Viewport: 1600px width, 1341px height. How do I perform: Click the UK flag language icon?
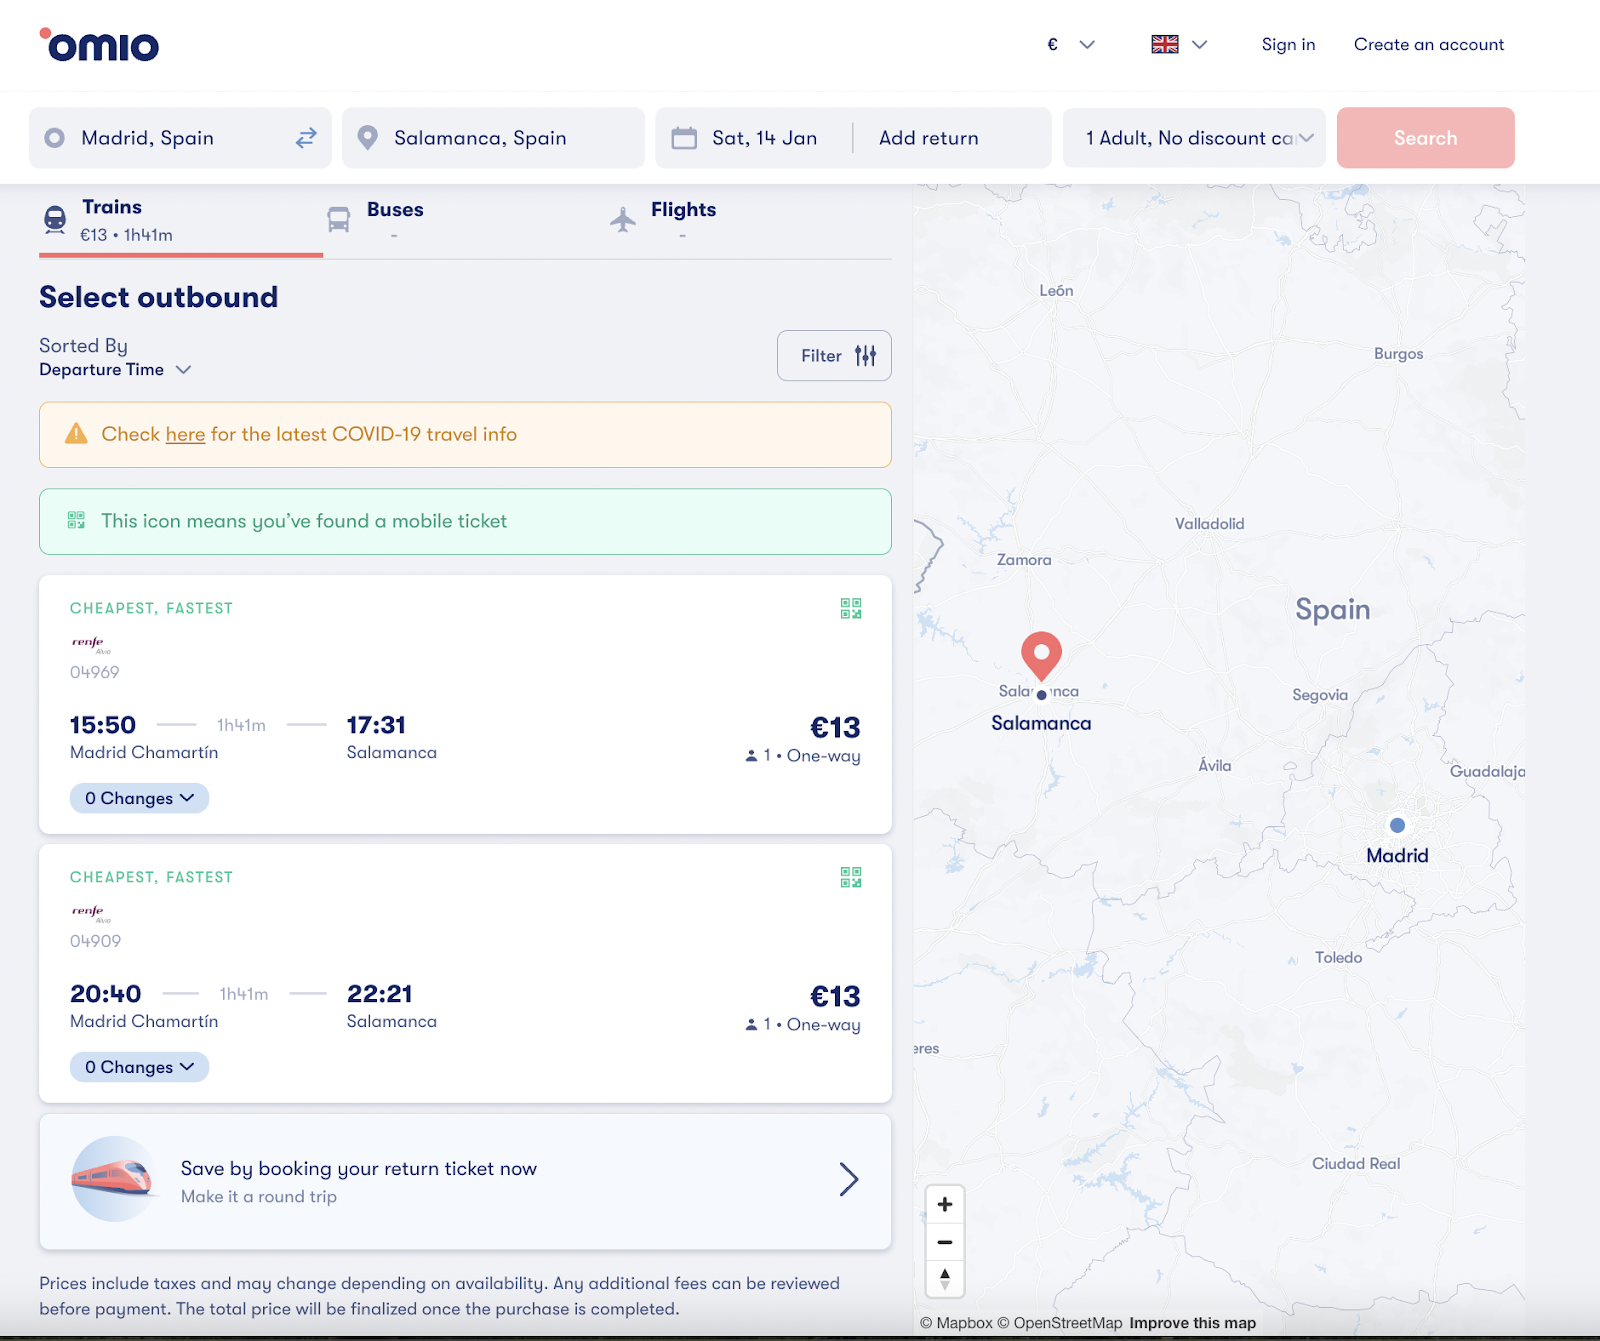coord(1165,44)
